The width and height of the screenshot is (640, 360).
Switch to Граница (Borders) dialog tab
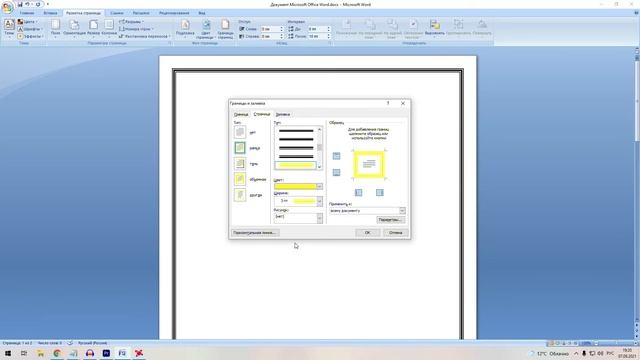click(x=241, y=114)
